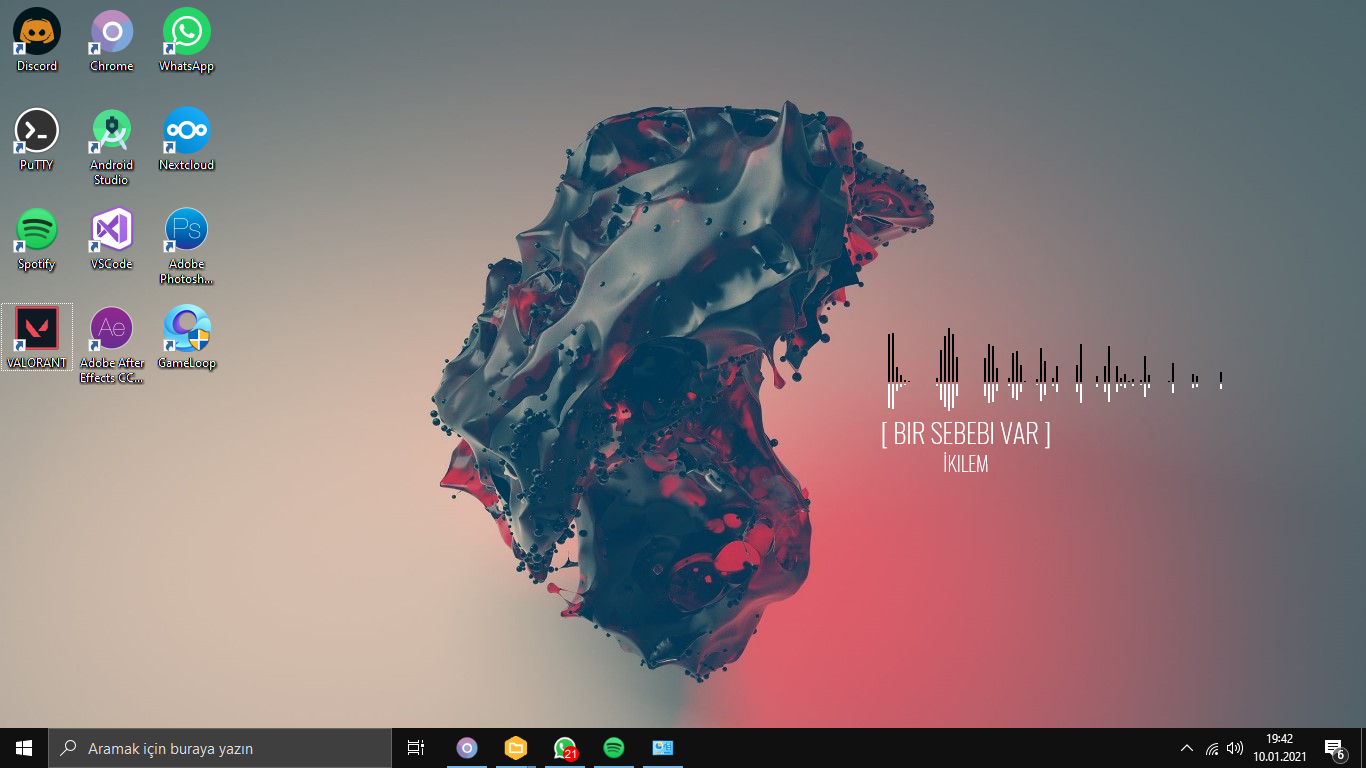Expand the hidden system tray icons

[1187, 748]
